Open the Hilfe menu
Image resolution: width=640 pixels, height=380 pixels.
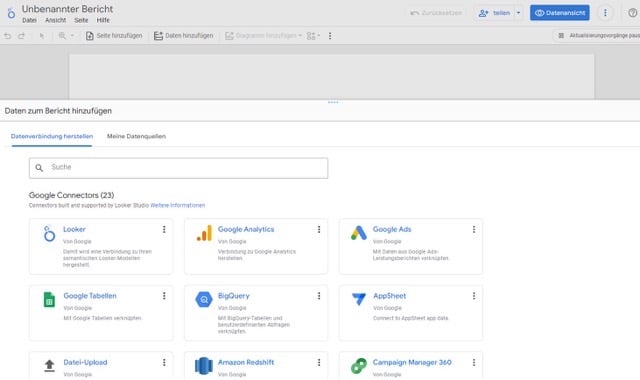click(x=103, y=20)
